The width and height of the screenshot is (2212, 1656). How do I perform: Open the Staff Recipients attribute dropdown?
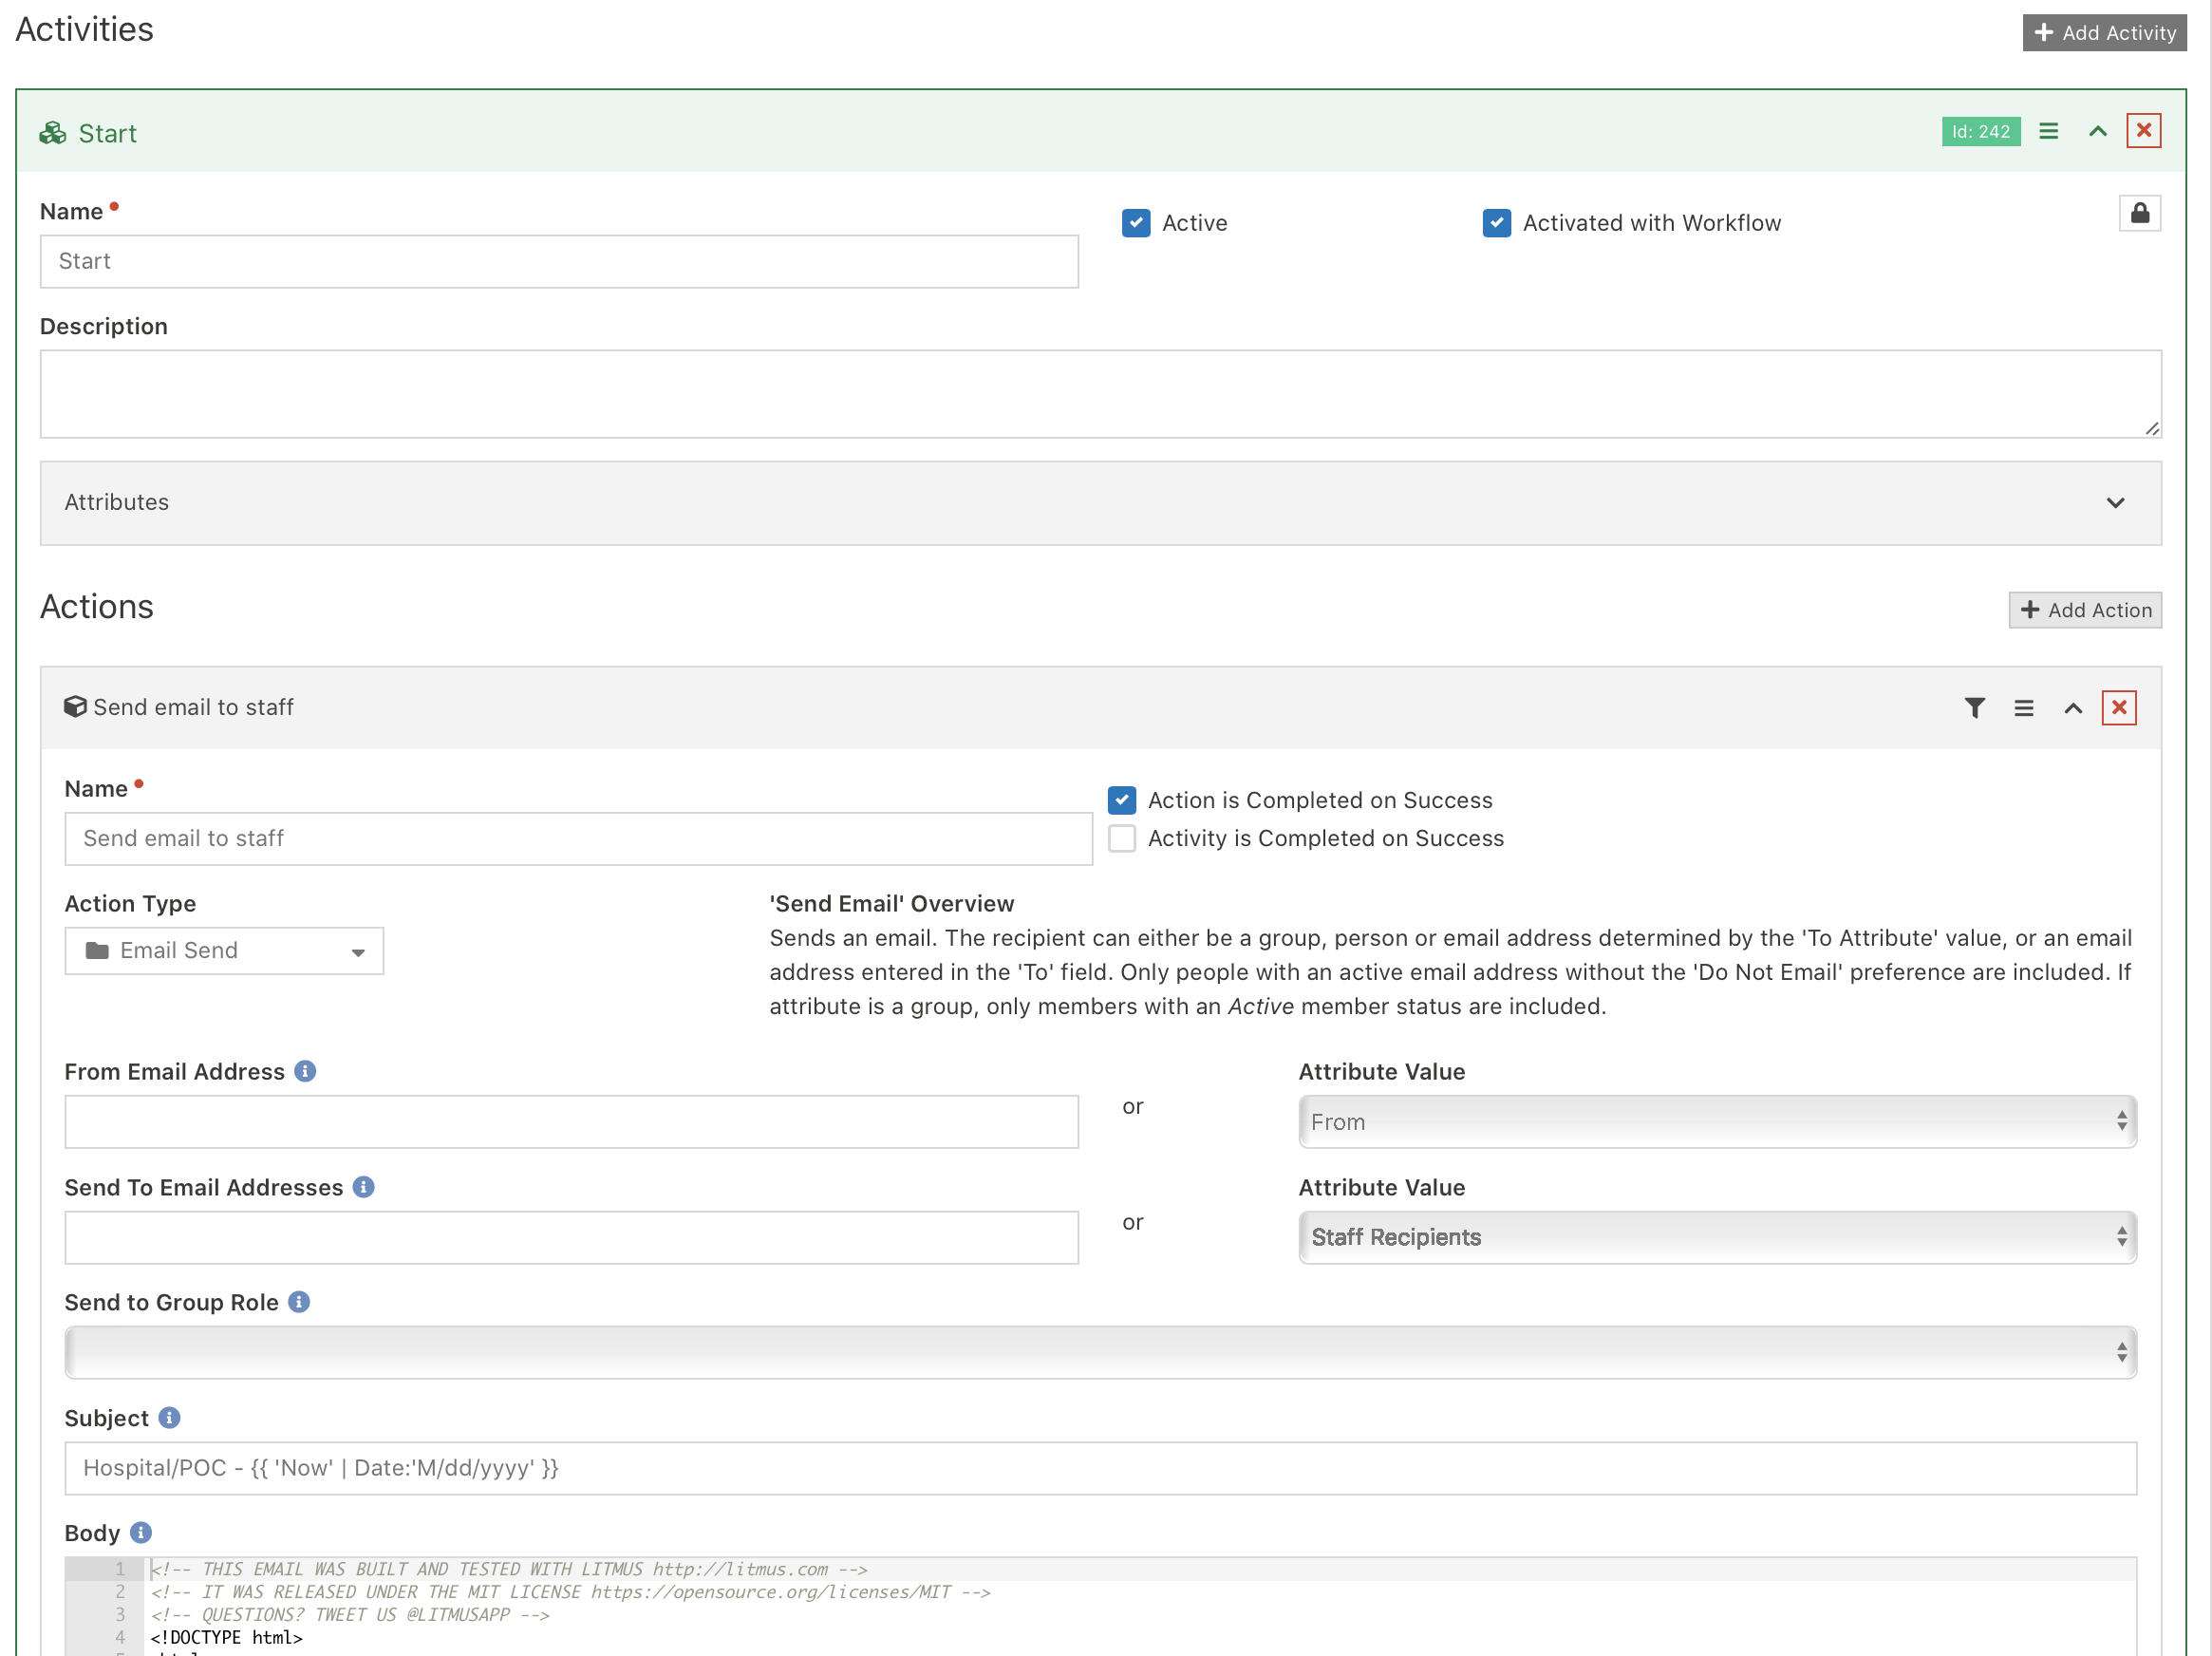coord(1717,1238)
